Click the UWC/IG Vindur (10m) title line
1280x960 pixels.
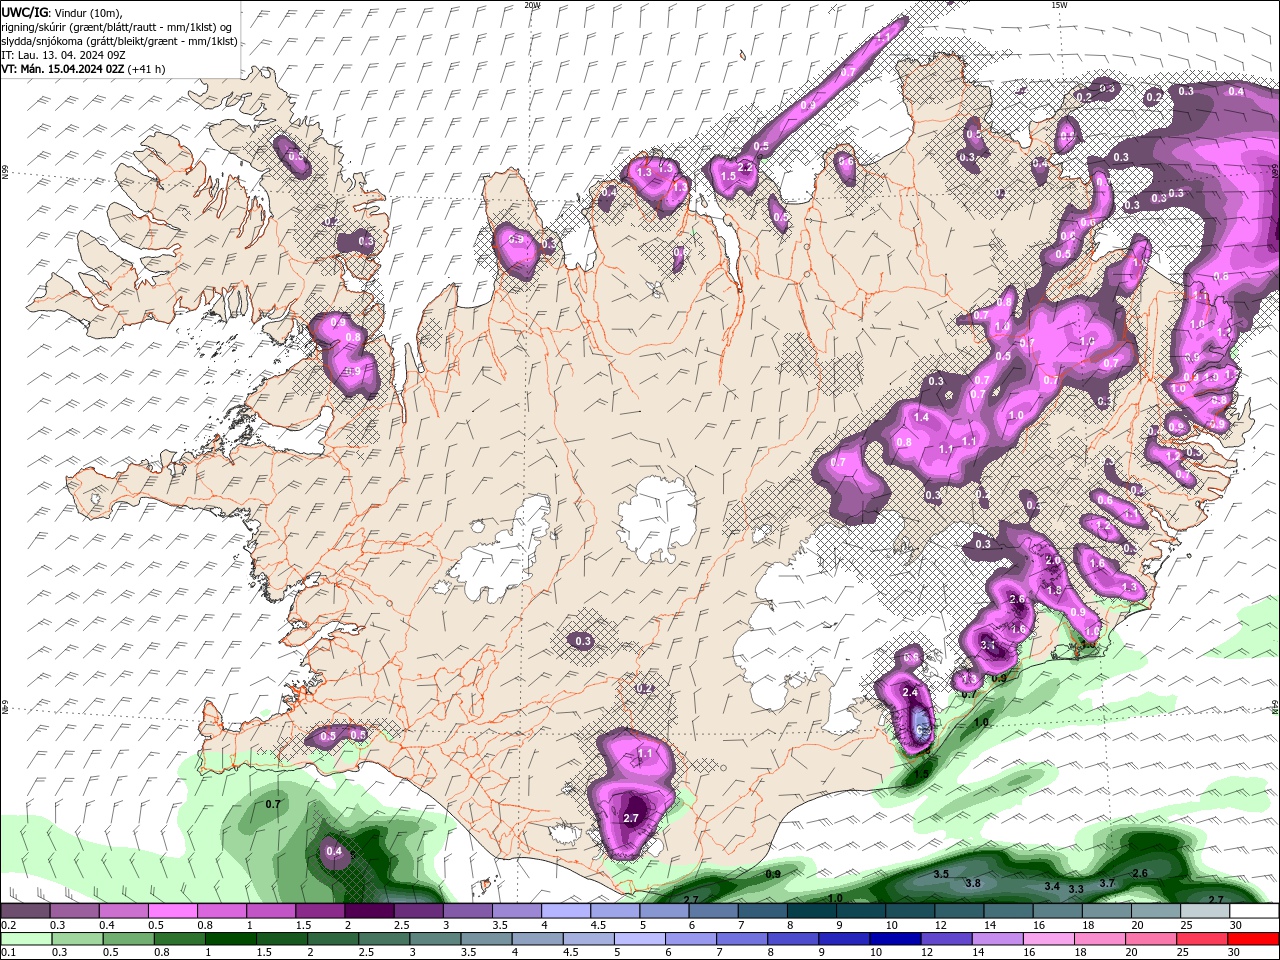pos(62,12)
